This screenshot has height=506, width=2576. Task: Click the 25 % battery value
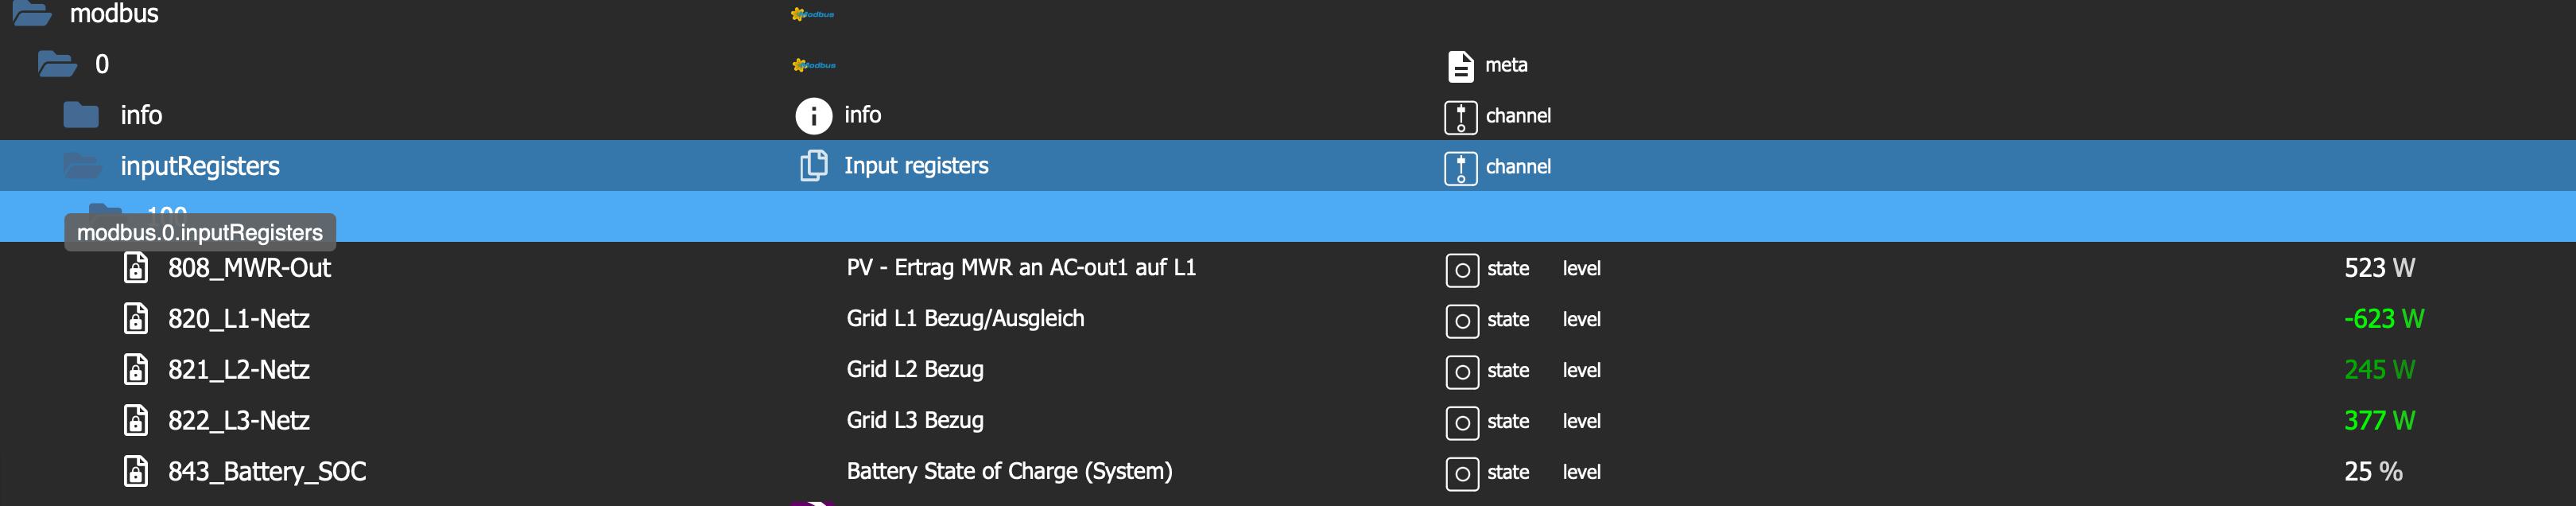[2373, 471]
